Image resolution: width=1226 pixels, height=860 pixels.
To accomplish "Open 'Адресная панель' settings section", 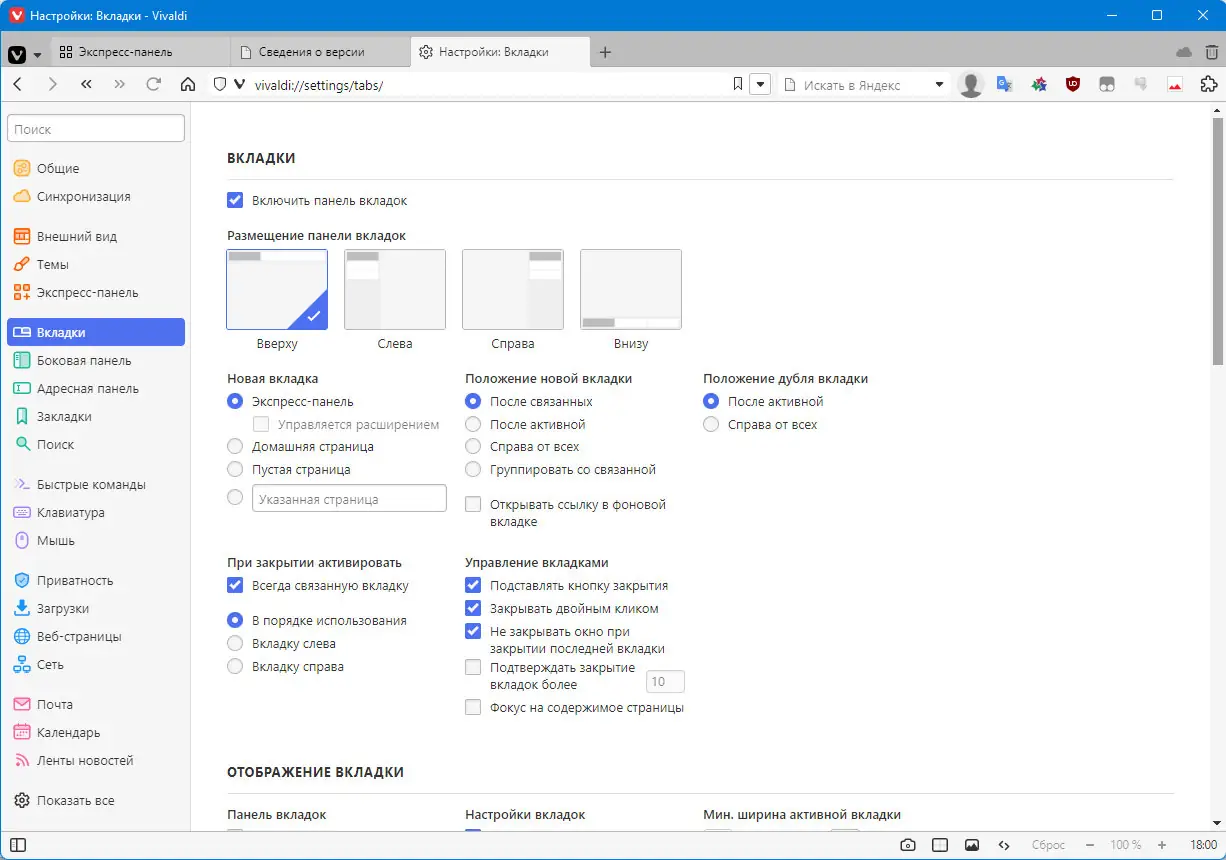I will (x=96, y=389).
